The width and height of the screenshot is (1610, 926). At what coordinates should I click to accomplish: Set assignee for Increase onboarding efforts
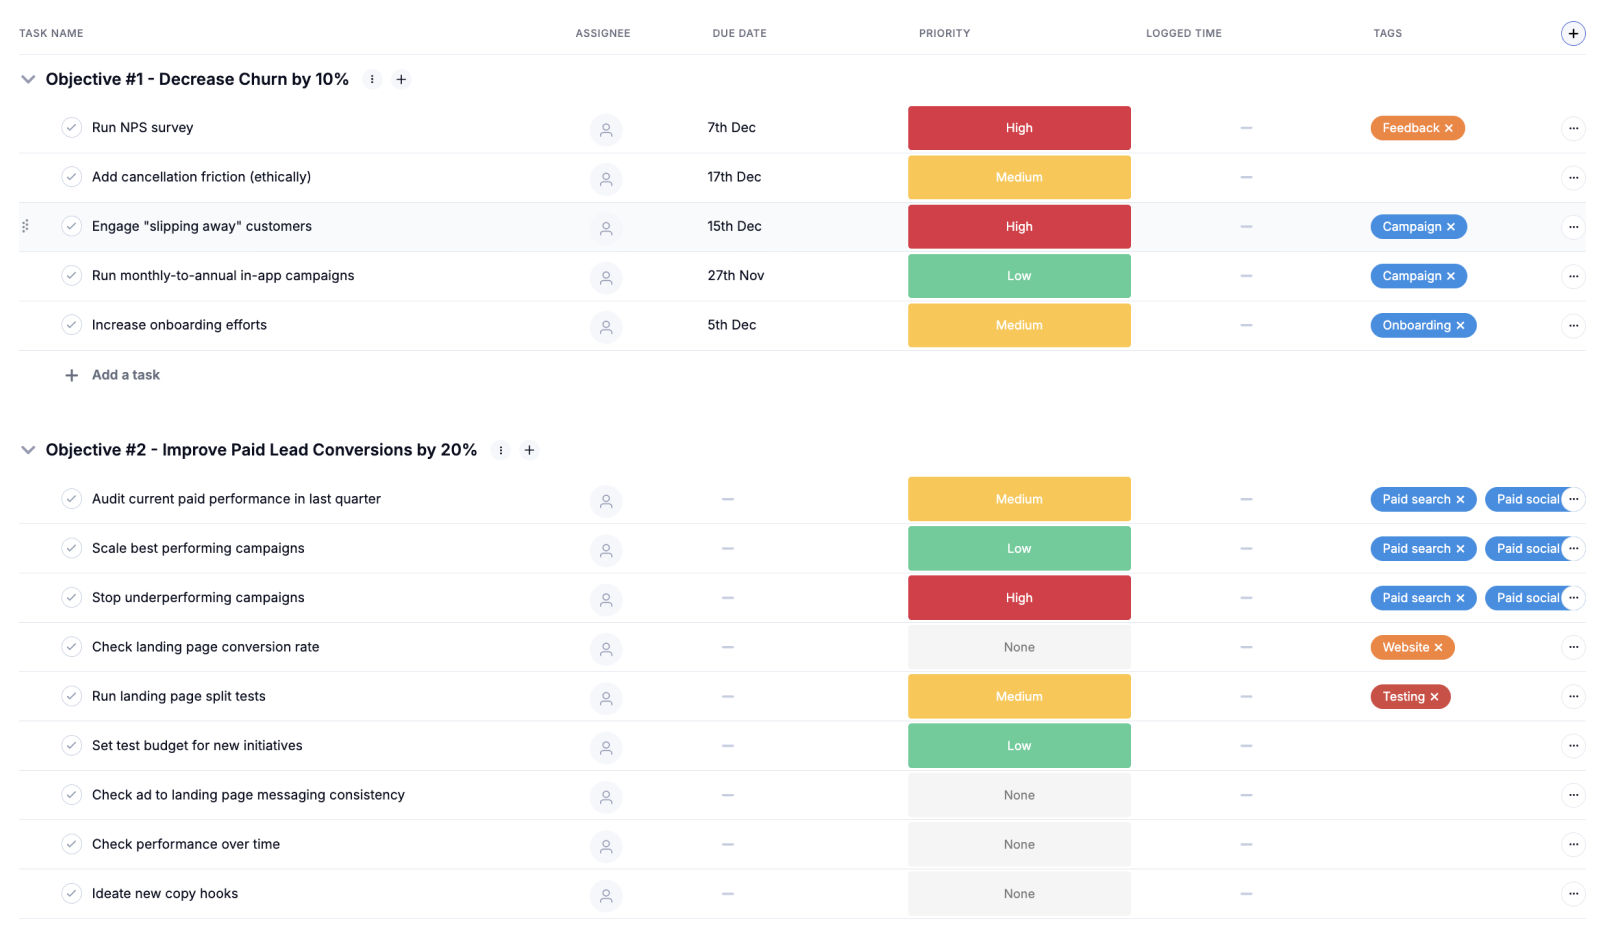pos(606,327)
